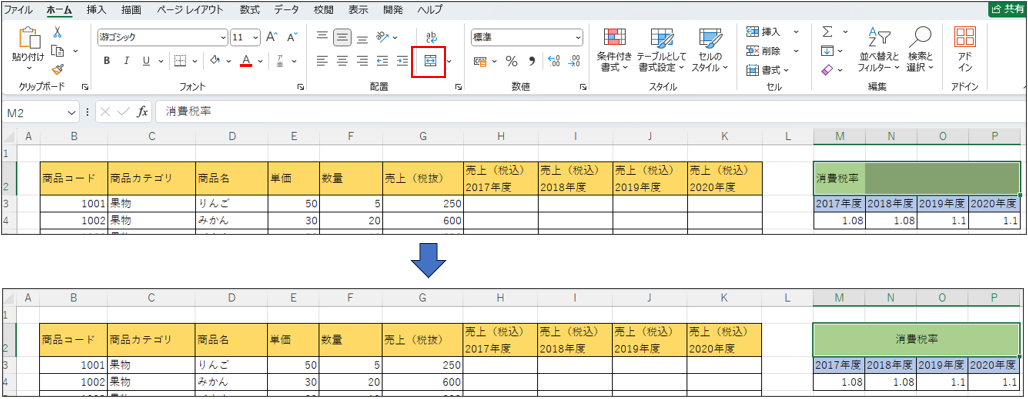Viewport: 1028px width, 399px height.
Task: Click the fill color paint bucket
Action: 214,61
